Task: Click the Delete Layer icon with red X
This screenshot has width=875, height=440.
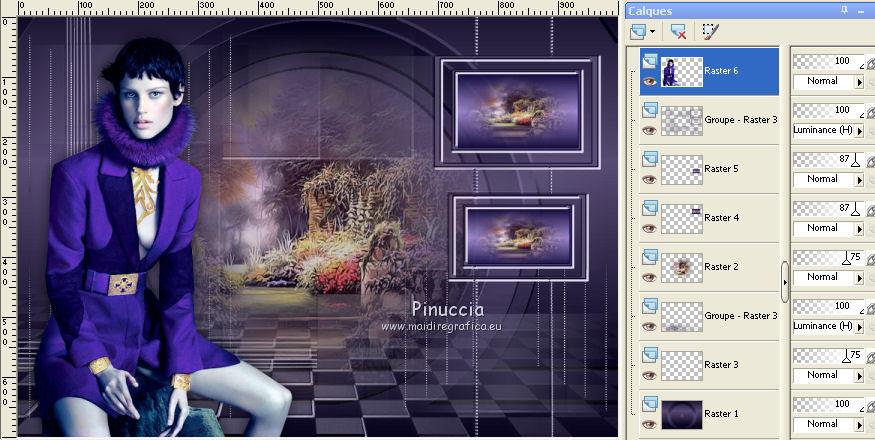Action: coord(678,32)
